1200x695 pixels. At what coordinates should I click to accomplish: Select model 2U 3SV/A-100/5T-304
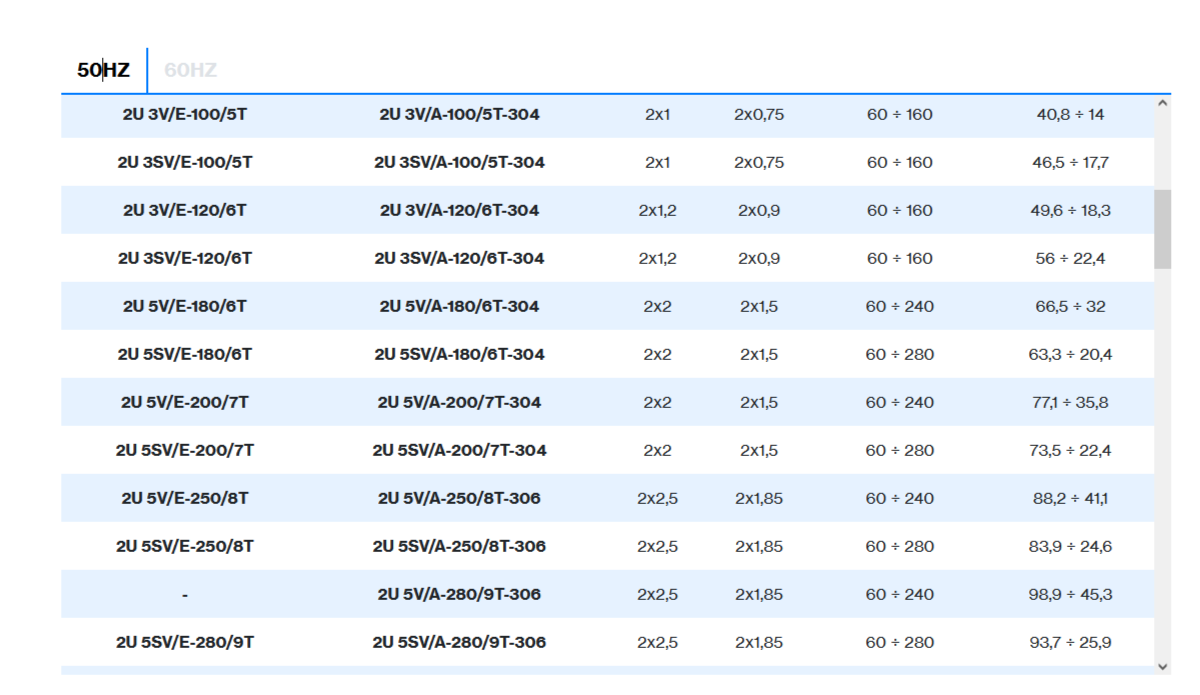pos(459,162)
